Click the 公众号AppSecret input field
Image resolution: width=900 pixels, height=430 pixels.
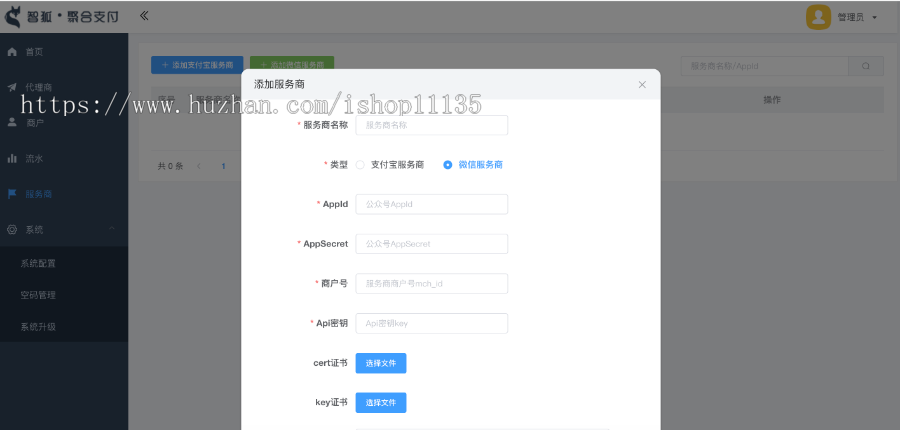[x=432, y=244]
